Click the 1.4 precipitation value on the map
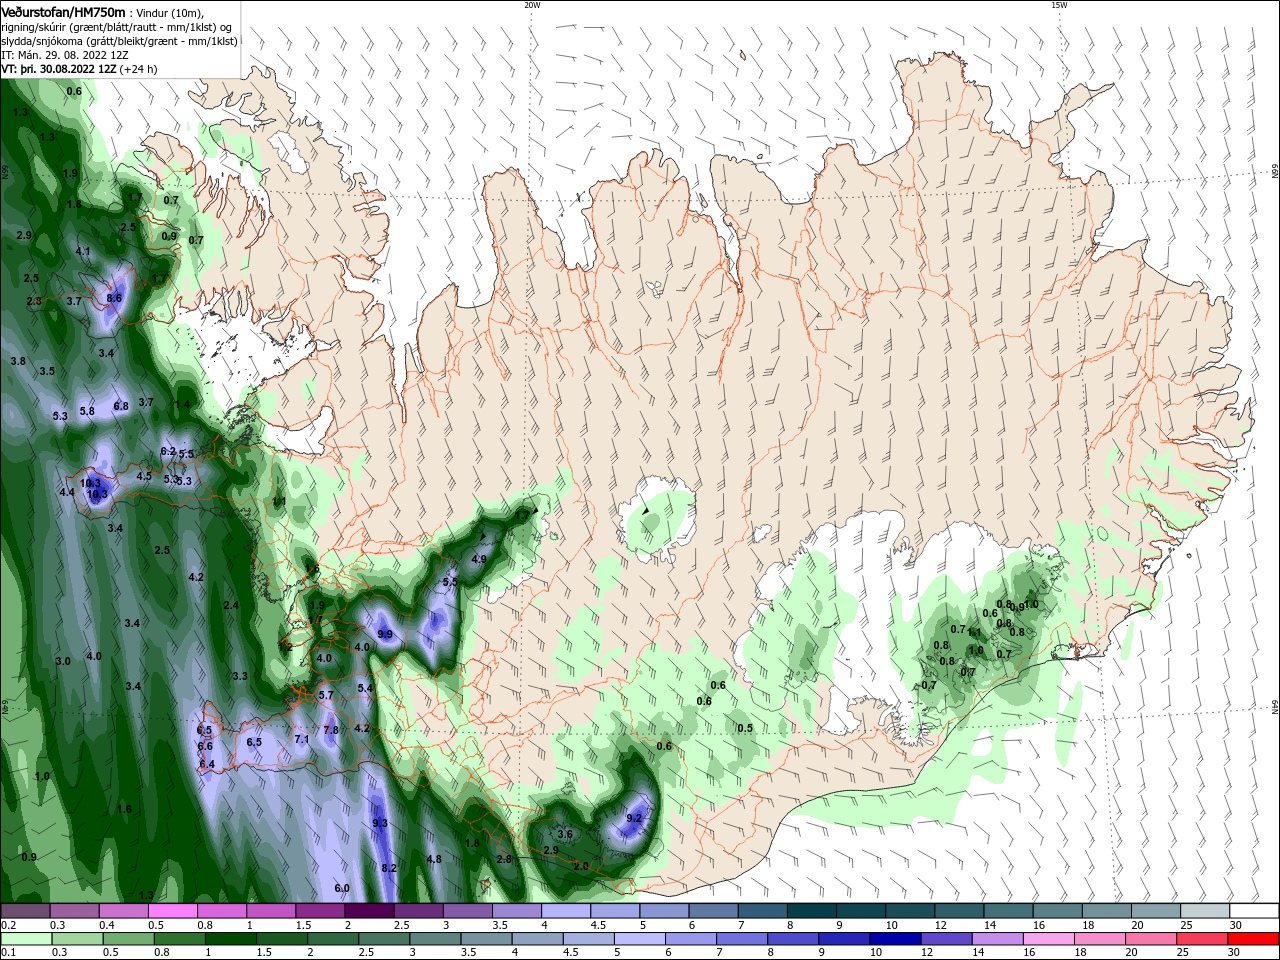 point(183,404)
